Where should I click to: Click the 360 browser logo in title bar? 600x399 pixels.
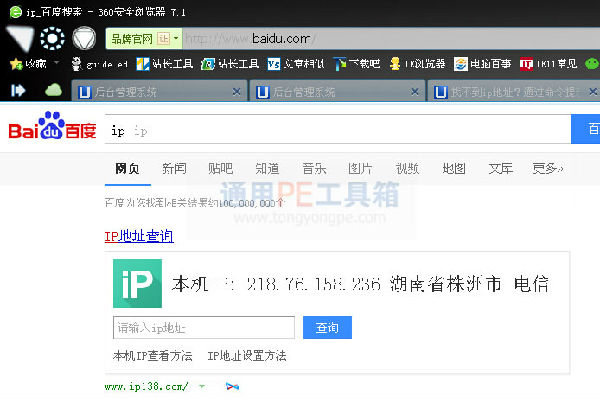[x=16, y=12]
